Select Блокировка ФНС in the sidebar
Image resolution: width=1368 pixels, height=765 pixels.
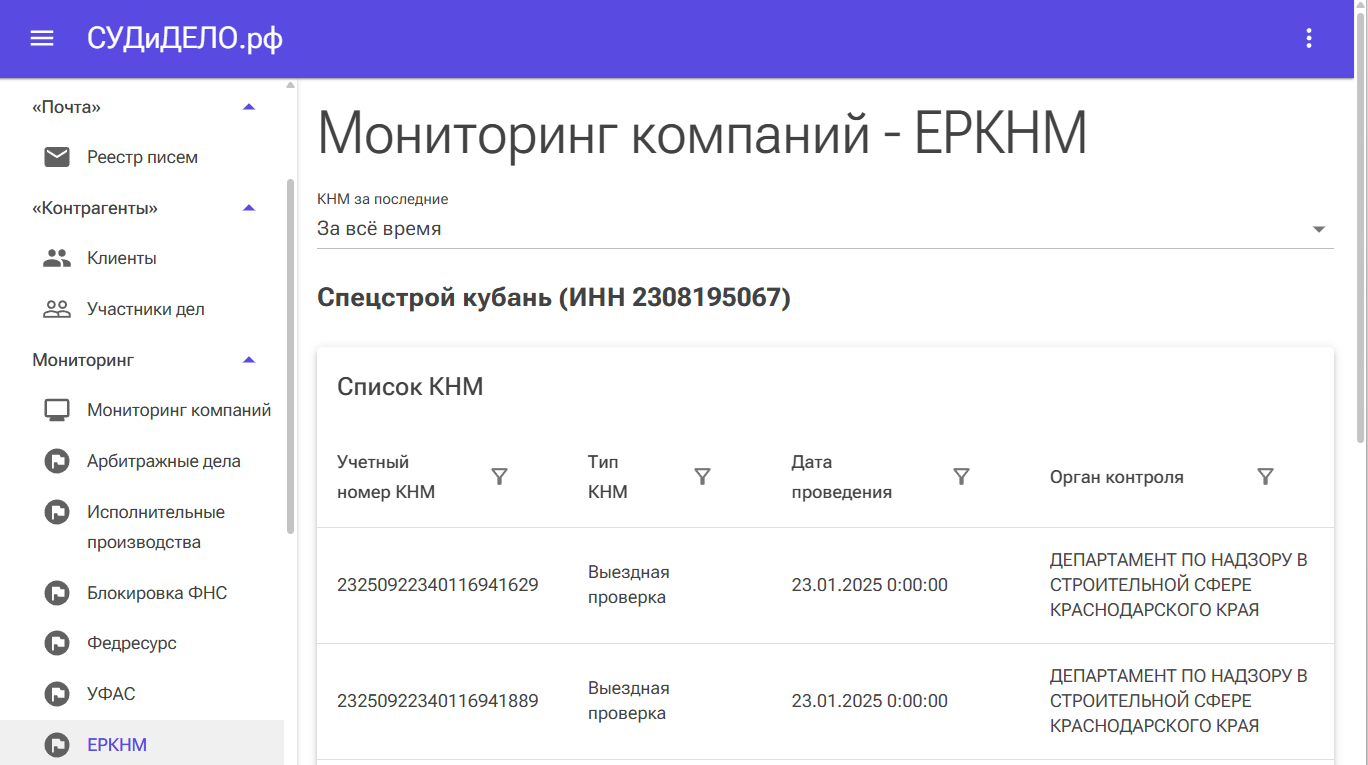click(x=157, y=593)
